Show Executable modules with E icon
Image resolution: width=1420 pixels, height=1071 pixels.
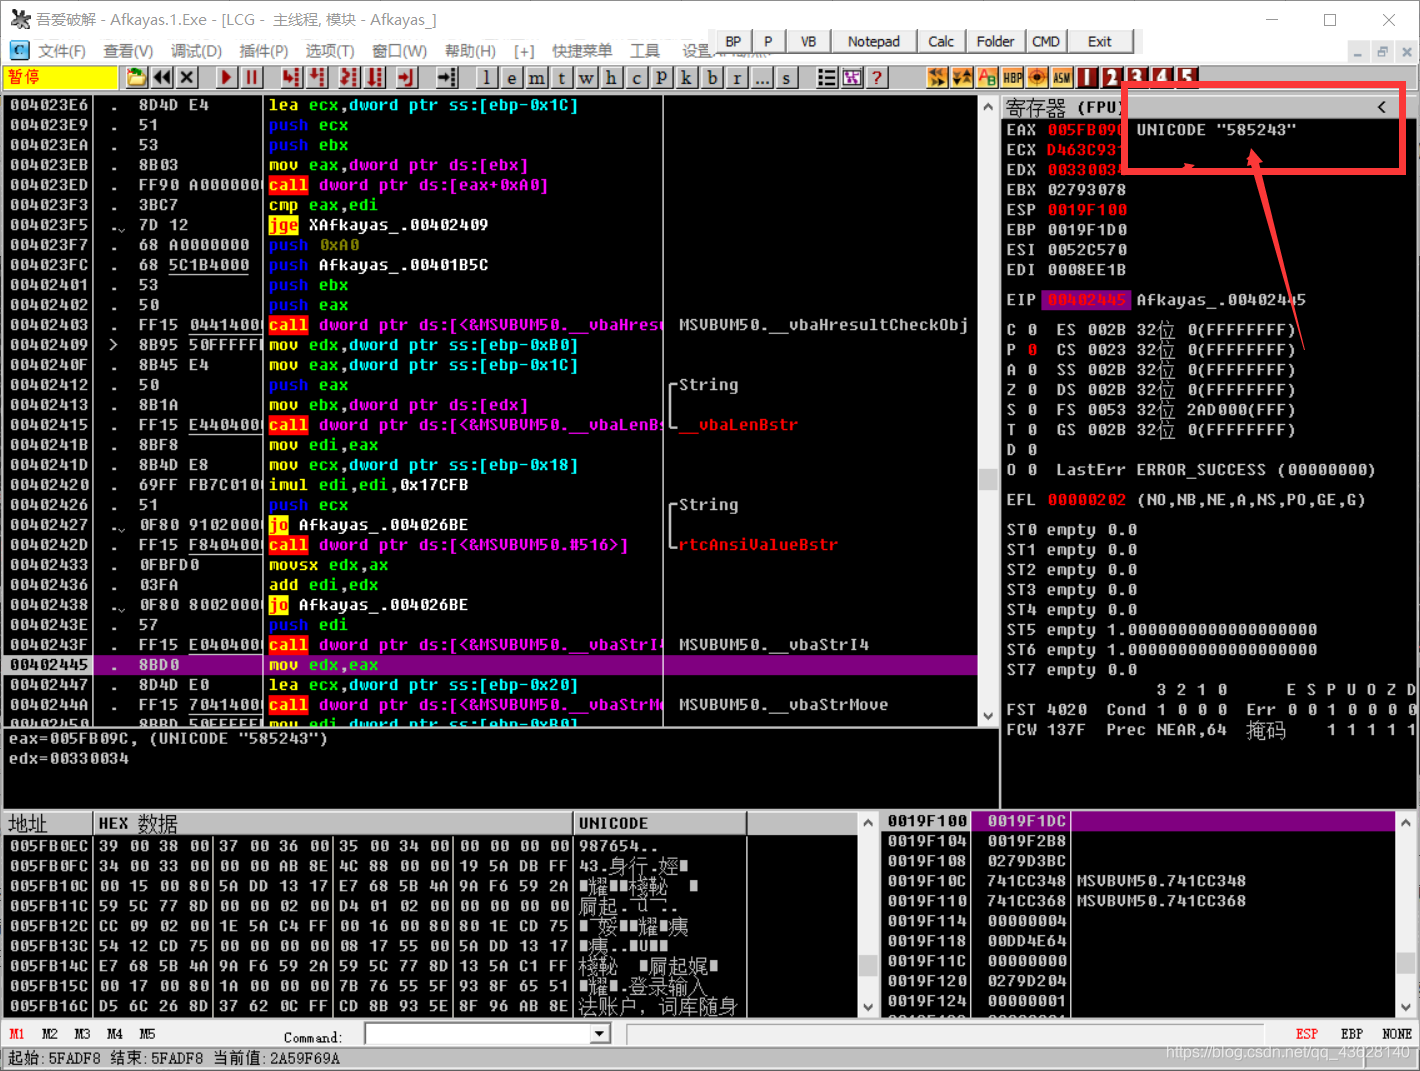(511, 77)
